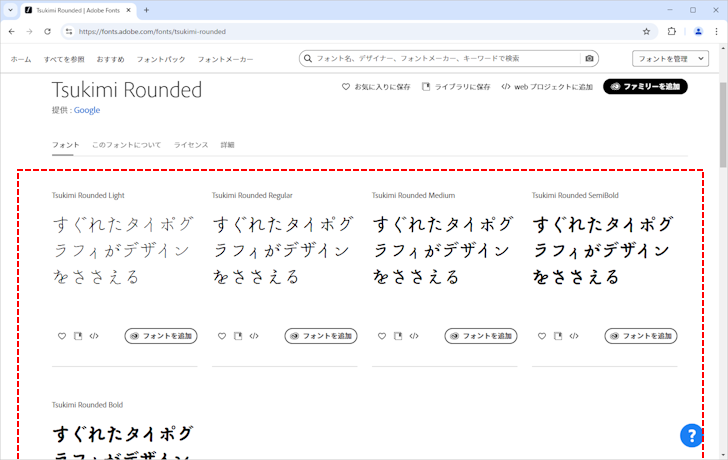Click お気に入りに保存 for the family
The image size is (728, 460).
pyautogui.click(x=376, y=87)
